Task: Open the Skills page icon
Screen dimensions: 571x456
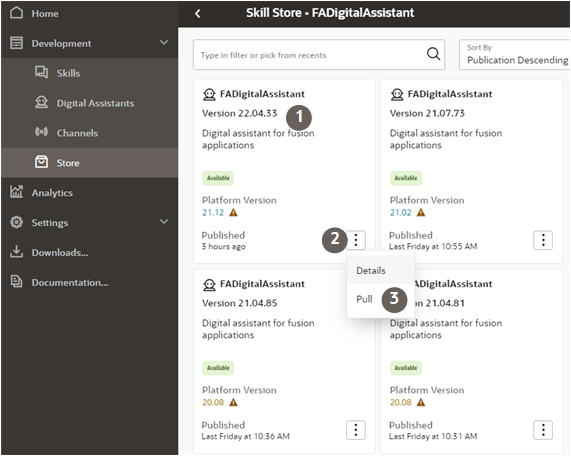Action: pos(41,72)
